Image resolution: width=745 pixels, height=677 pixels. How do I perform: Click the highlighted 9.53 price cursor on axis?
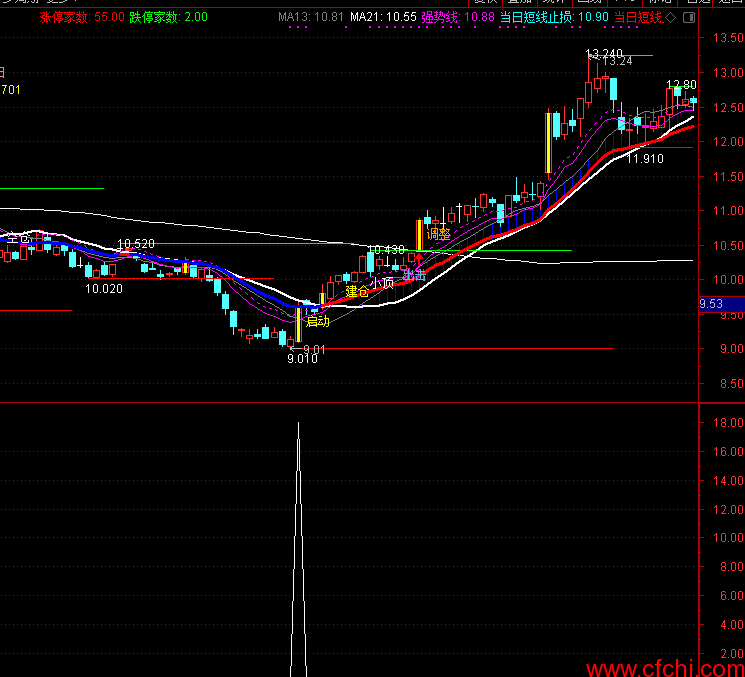click(x=722, y=304)
